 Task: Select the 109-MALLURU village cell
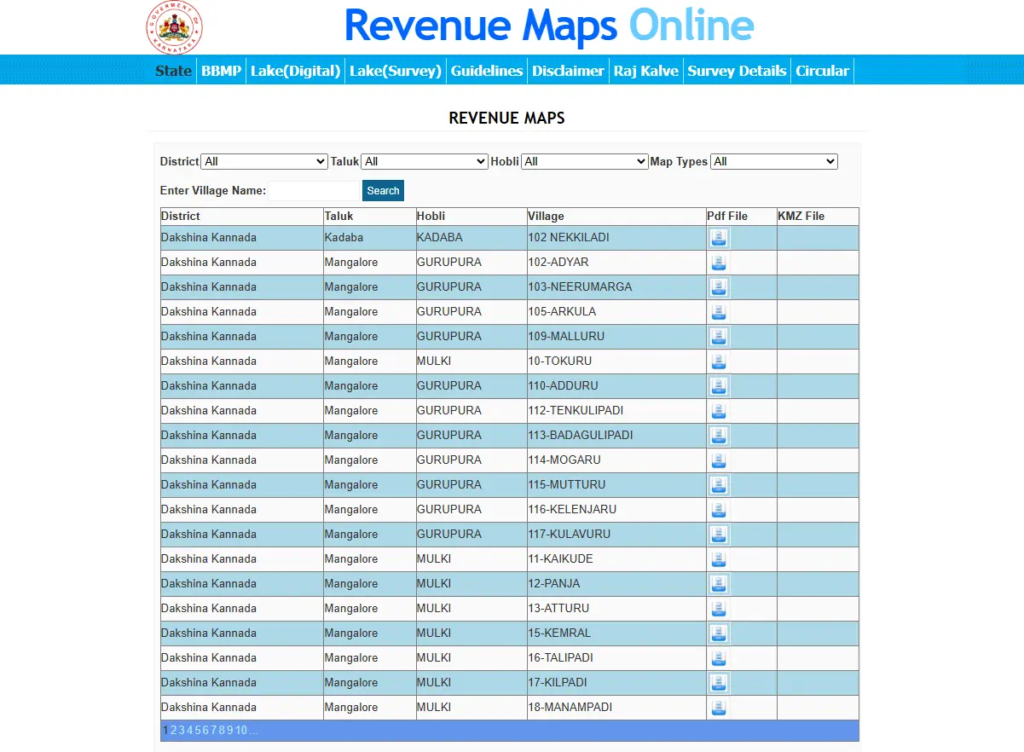(616, 337)
